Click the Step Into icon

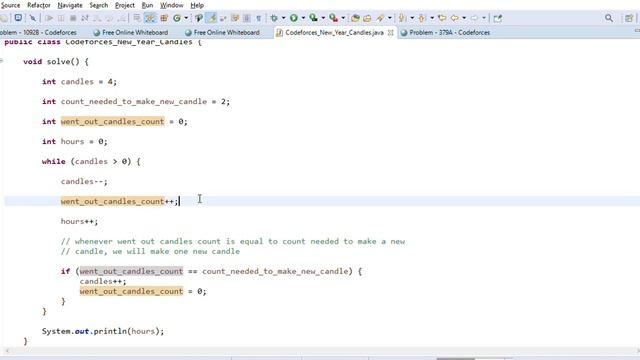97,18
